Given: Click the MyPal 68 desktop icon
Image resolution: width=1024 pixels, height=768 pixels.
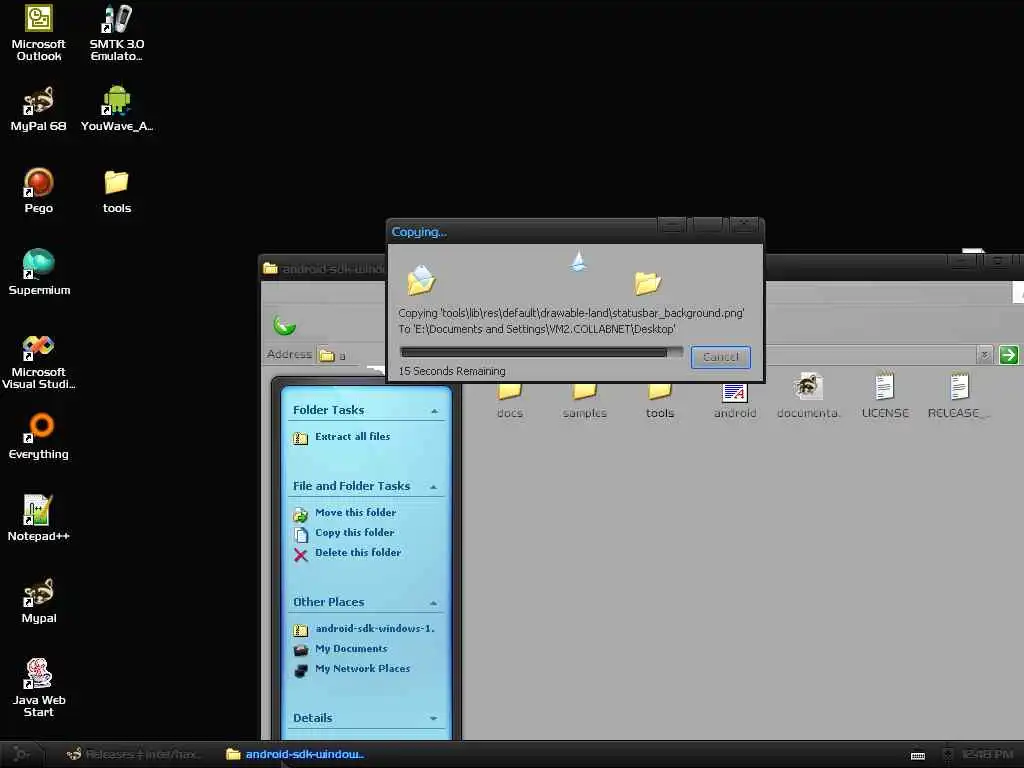Looking at the screenshot, I should [39, 109].
